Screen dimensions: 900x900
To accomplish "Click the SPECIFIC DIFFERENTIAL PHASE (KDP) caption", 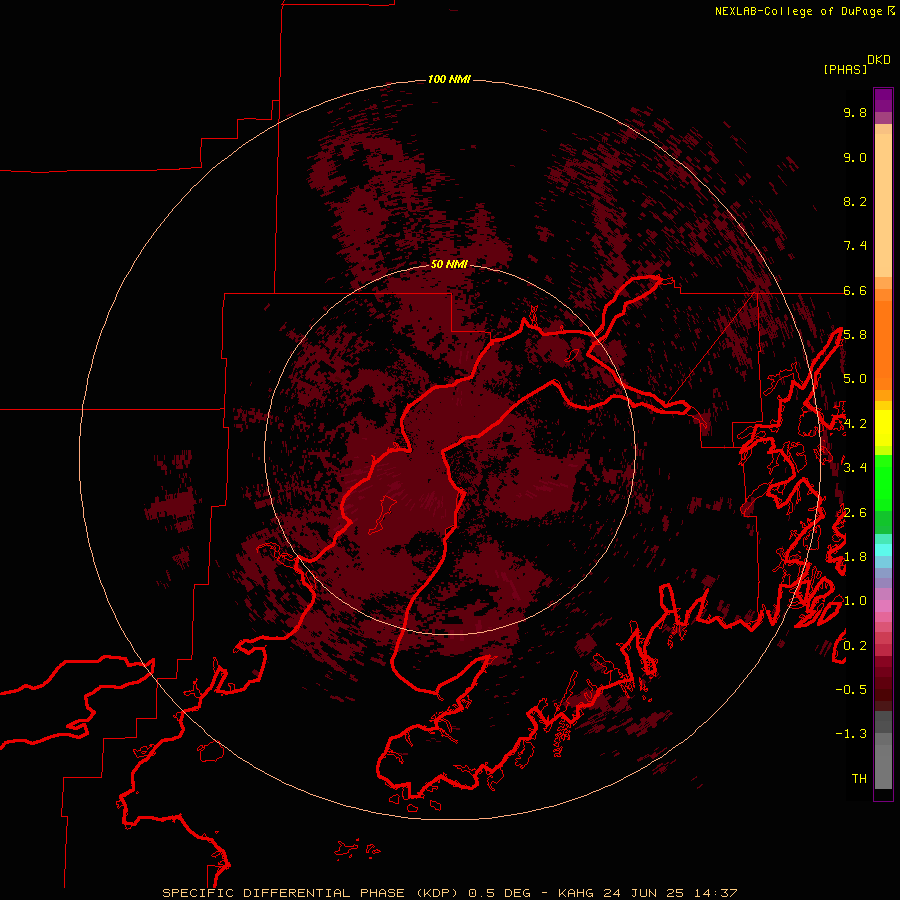I will tap(312, 893).
